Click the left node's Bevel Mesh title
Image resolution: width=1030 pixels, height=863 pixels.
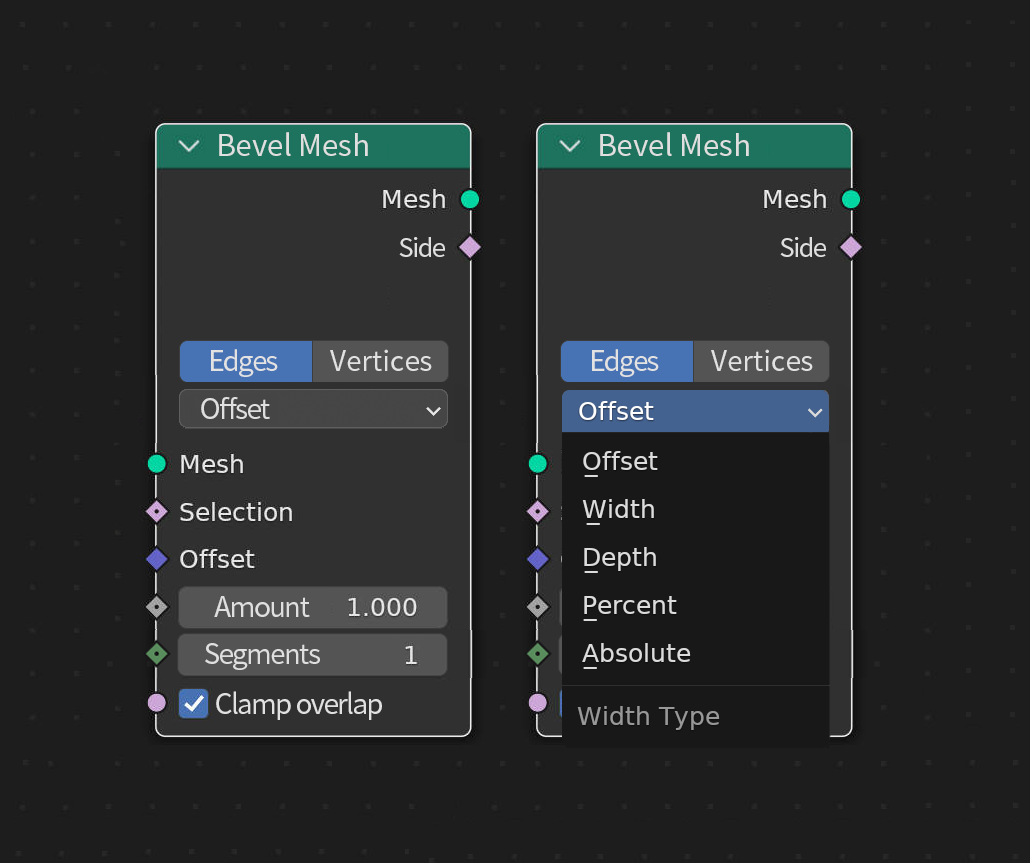coord(293,146)
